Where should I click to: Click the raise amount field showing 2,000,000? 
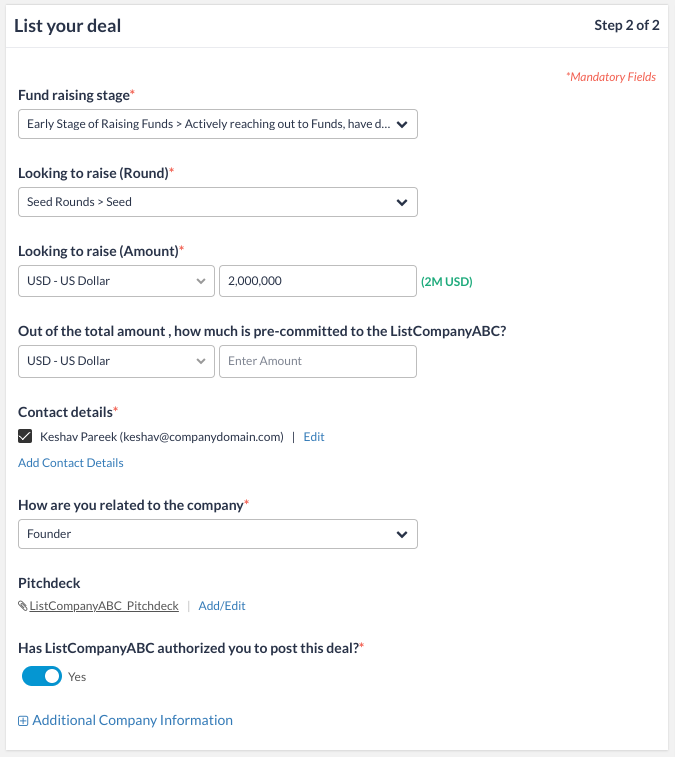pyautogui.click(x=317, y=281)
